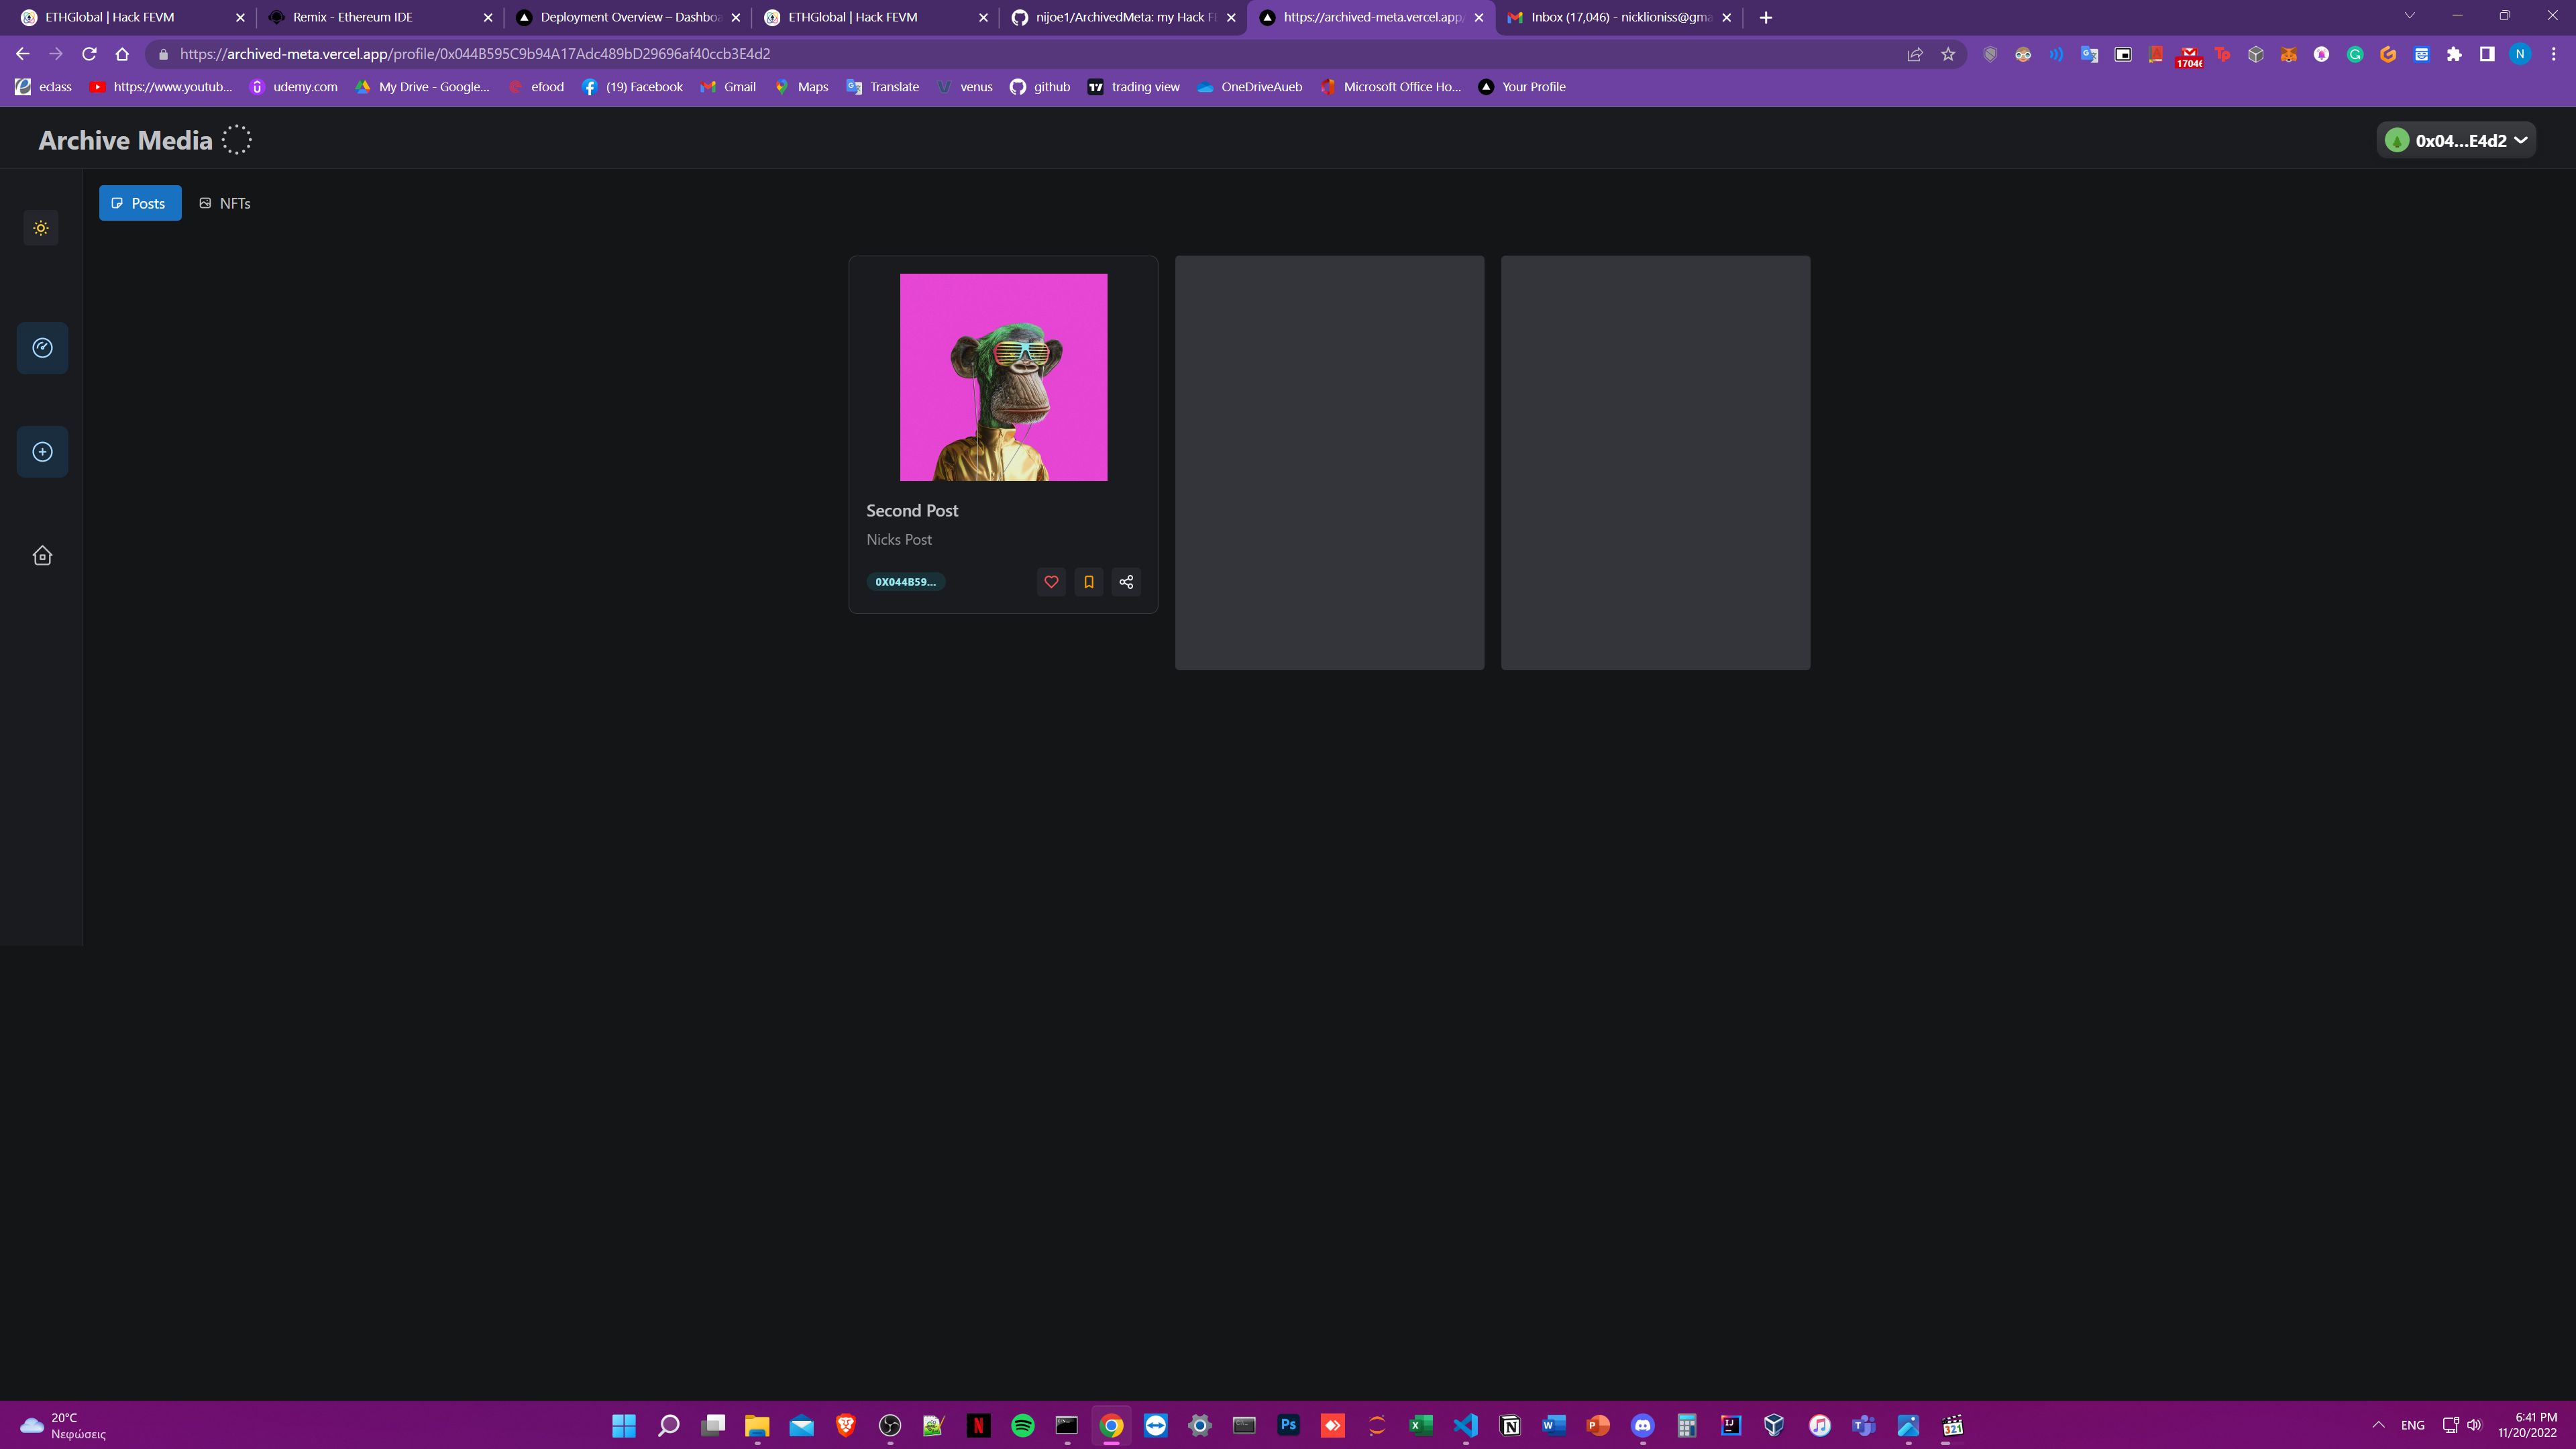Expand the 0x04...E4d2 wallet dropdown
Image resolution: width=2576 pixels, height=1449 pixels.
tap(2456, 140)
